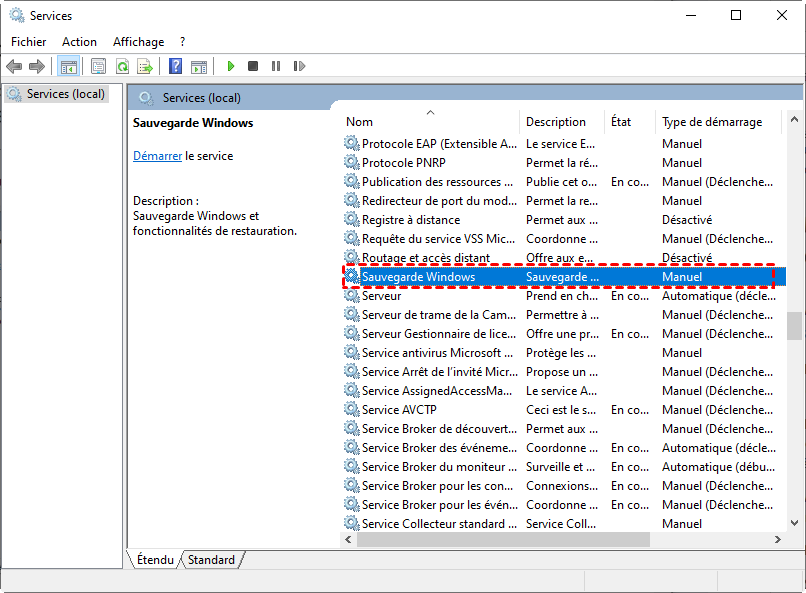Open Help with the blue question-mark icon
This screenshot has height=593, width=806.
click(x=175, y=66)
